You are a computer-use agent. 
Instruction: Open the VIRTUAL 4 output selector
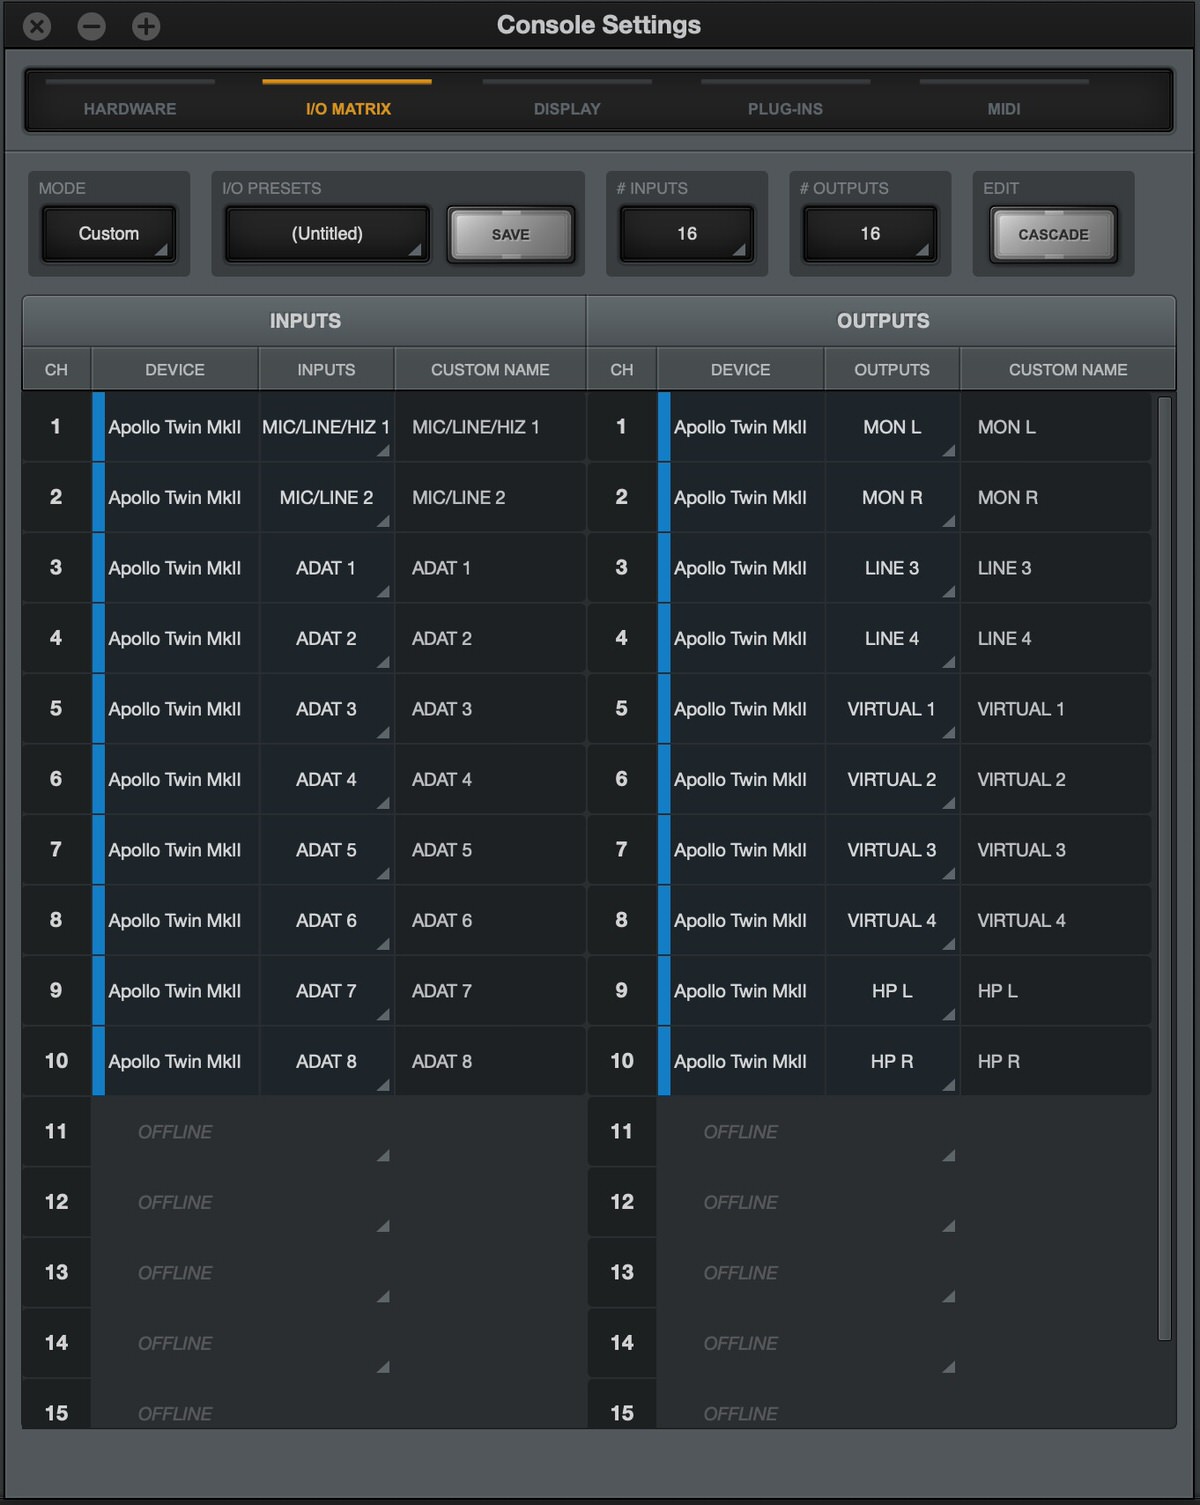click(892, 920)
